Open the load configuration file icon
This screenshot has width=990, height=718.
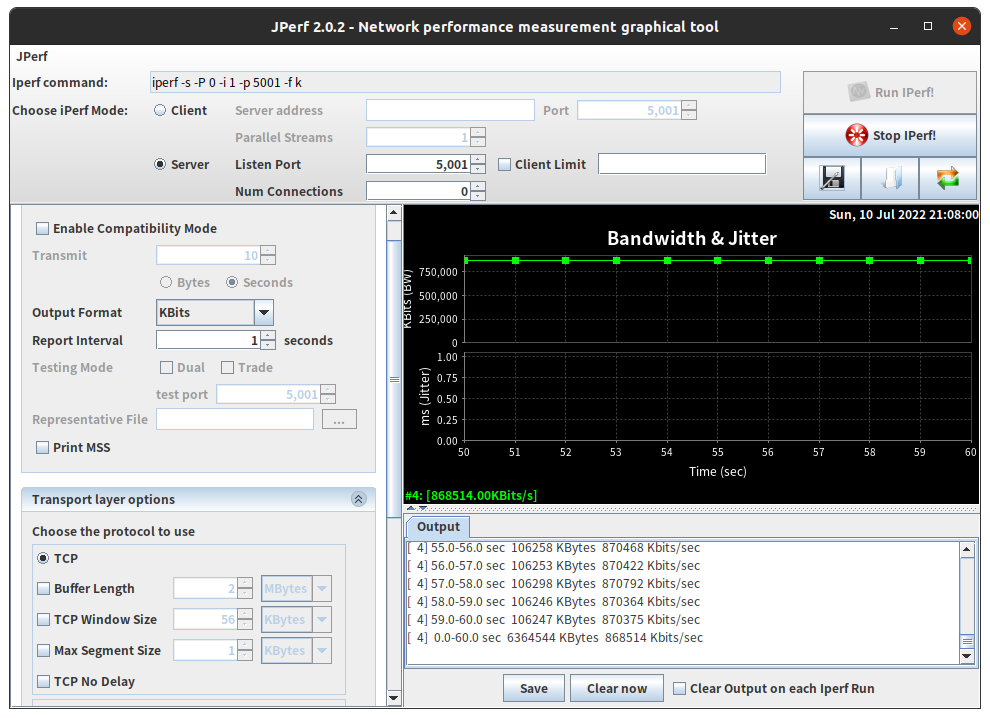(889, 178)
